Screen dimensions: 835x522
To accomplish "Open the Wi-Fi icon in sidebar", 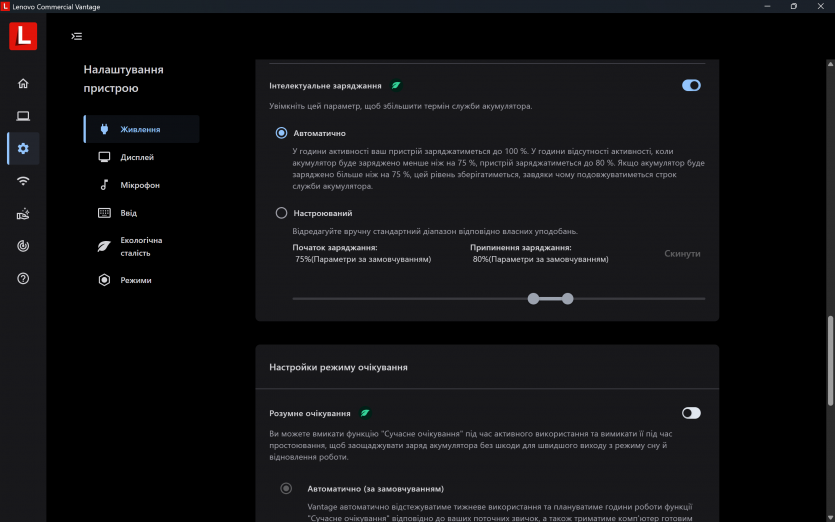I will (x=23, y=181).
